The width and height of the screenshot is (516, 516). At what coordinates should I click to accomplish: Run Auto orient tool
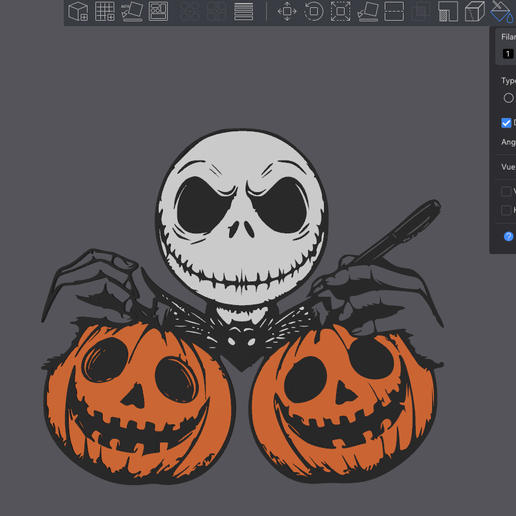132,11
